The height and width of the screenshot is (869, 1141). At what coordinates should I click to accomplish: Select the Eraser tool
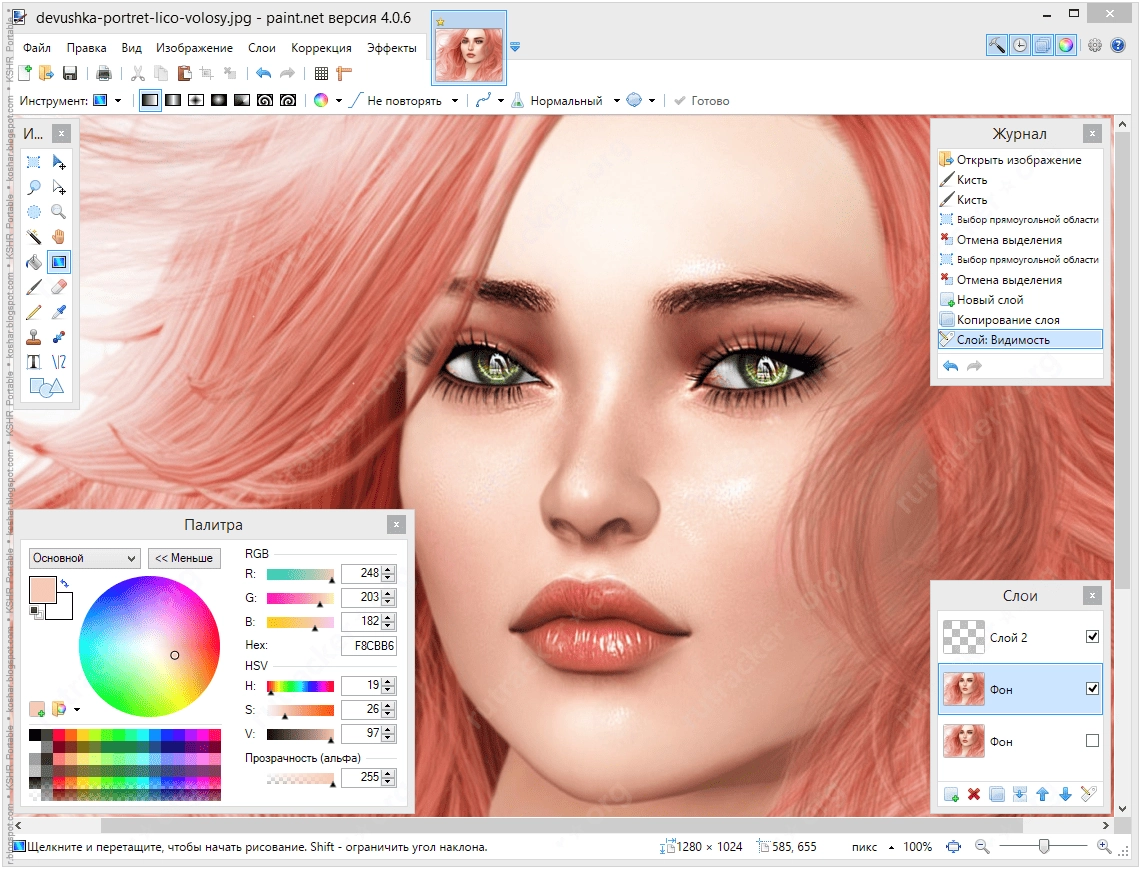pyautogui.click(x=59, y=287)
